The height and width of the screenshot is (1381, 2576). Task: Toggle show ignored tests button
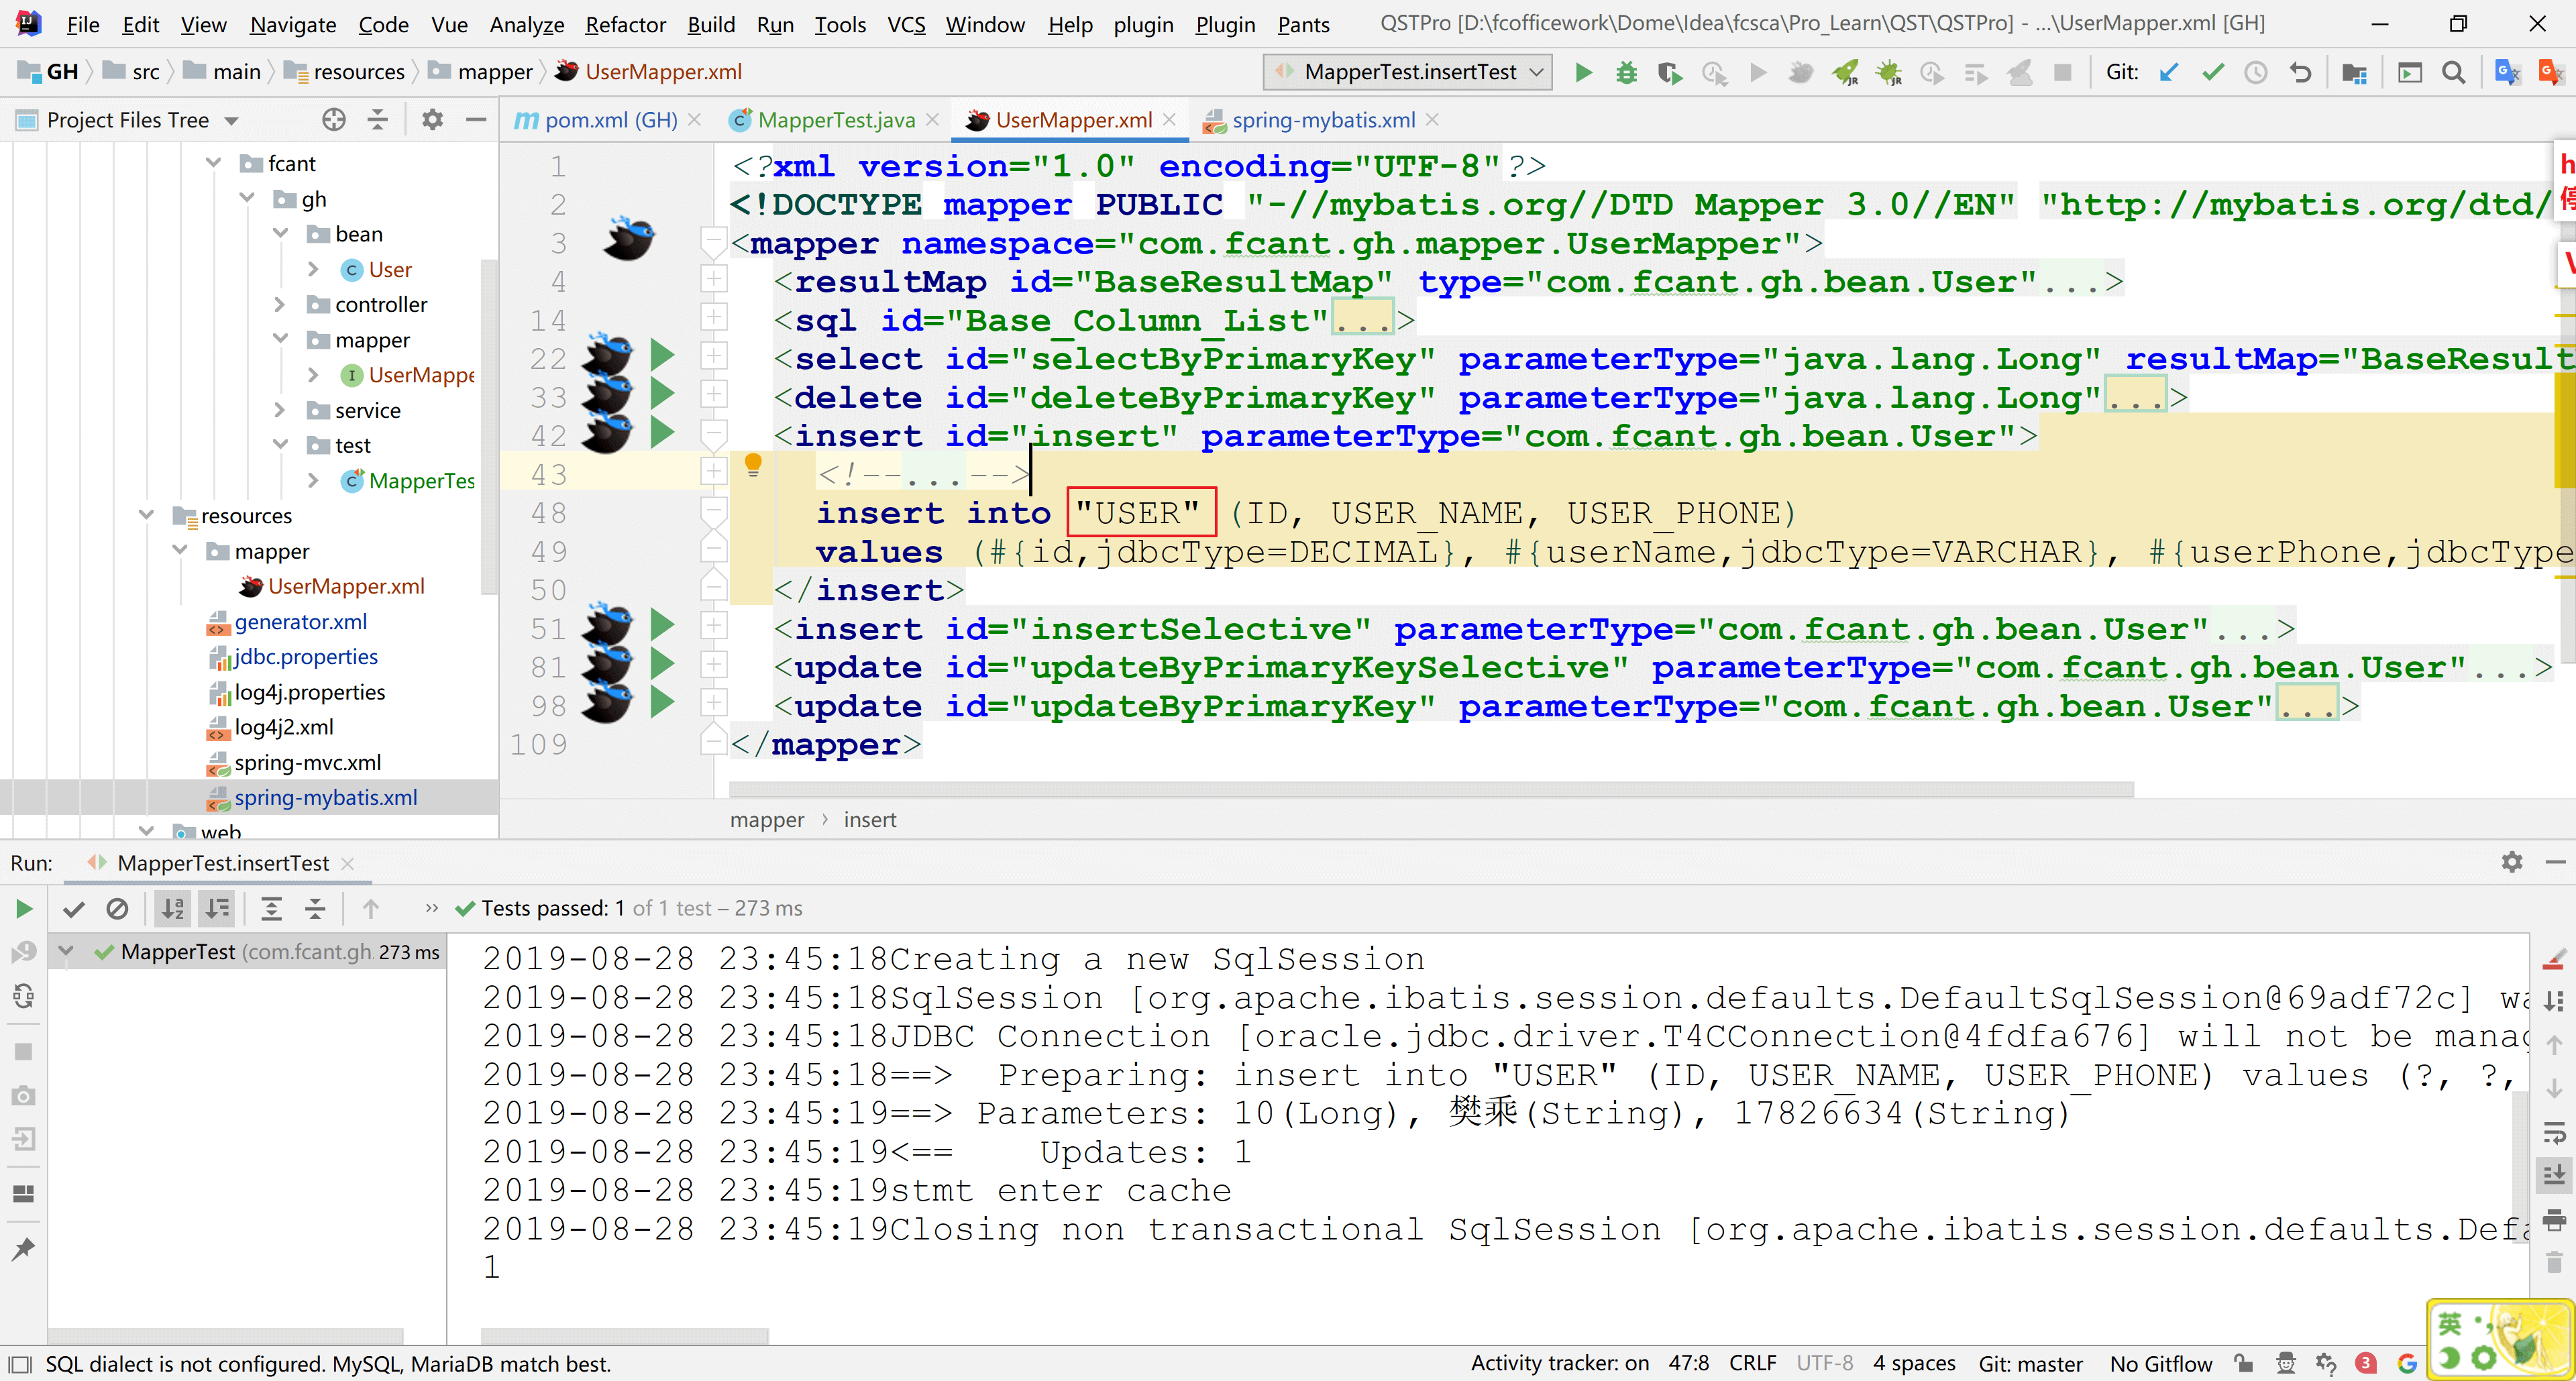click(117, 909)
